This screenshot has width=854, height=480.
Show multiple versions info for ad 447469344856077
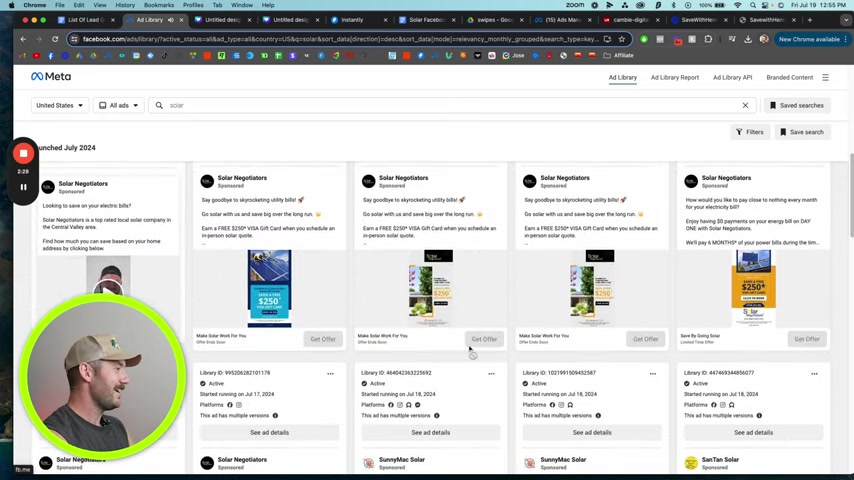point(759,416)
